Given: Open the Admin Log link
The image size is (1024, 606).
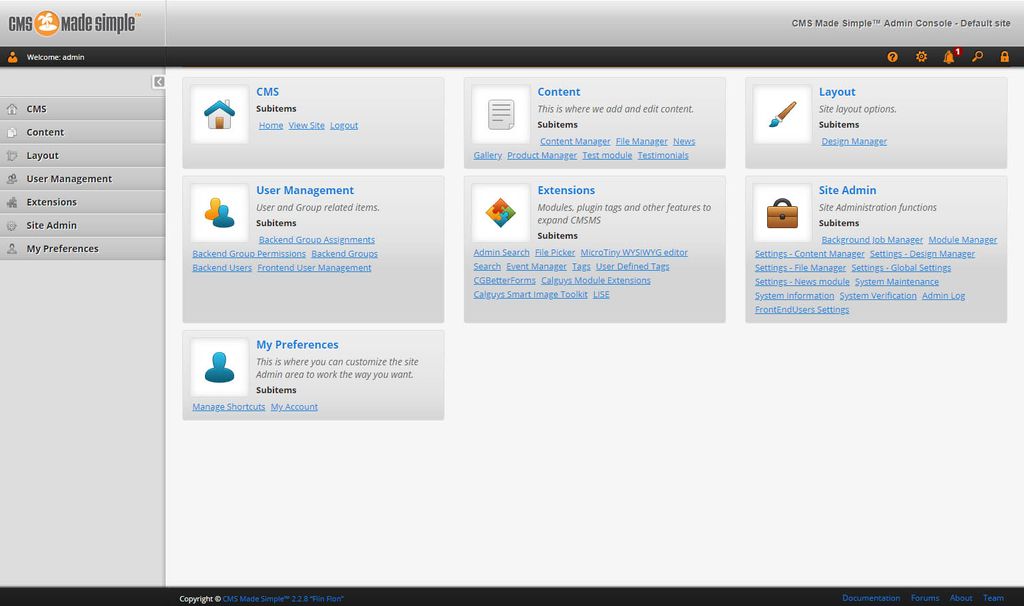Looking at the screenshot, I should pos(943,296).
